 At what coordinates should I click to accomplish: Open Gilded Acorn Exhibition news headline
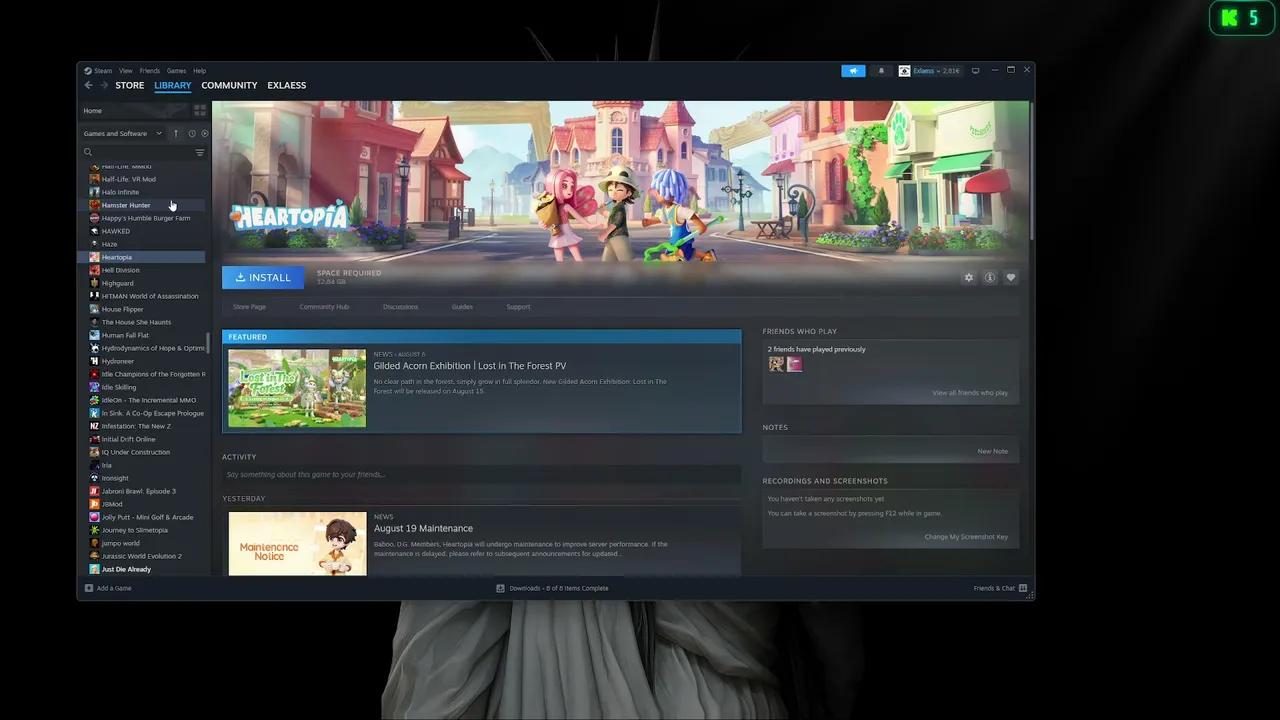pos(470,366)
